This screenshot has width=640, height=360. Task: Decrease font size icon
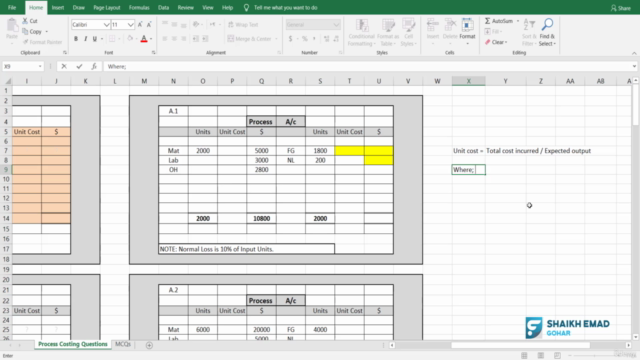click(x=149, y=24)
